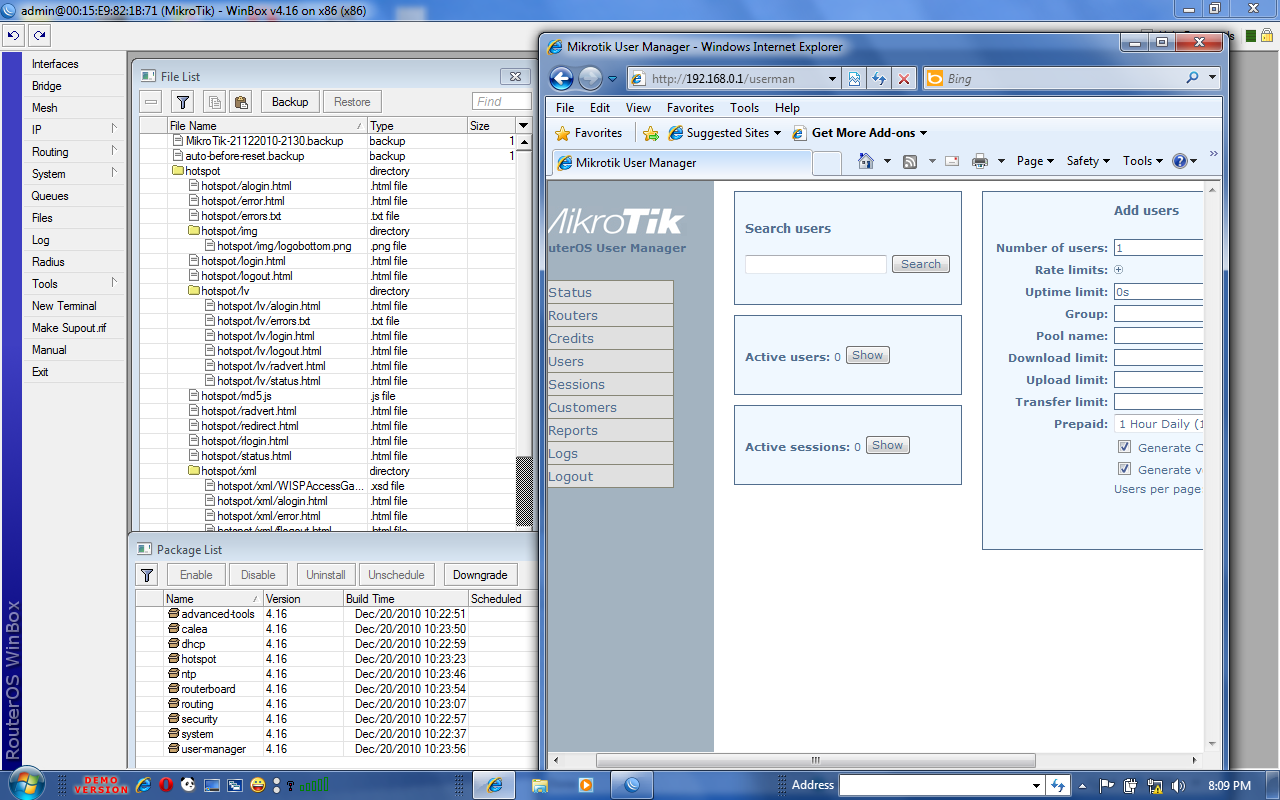Click the IE horizontal scrollbar thumb

[x=818, y=760]
